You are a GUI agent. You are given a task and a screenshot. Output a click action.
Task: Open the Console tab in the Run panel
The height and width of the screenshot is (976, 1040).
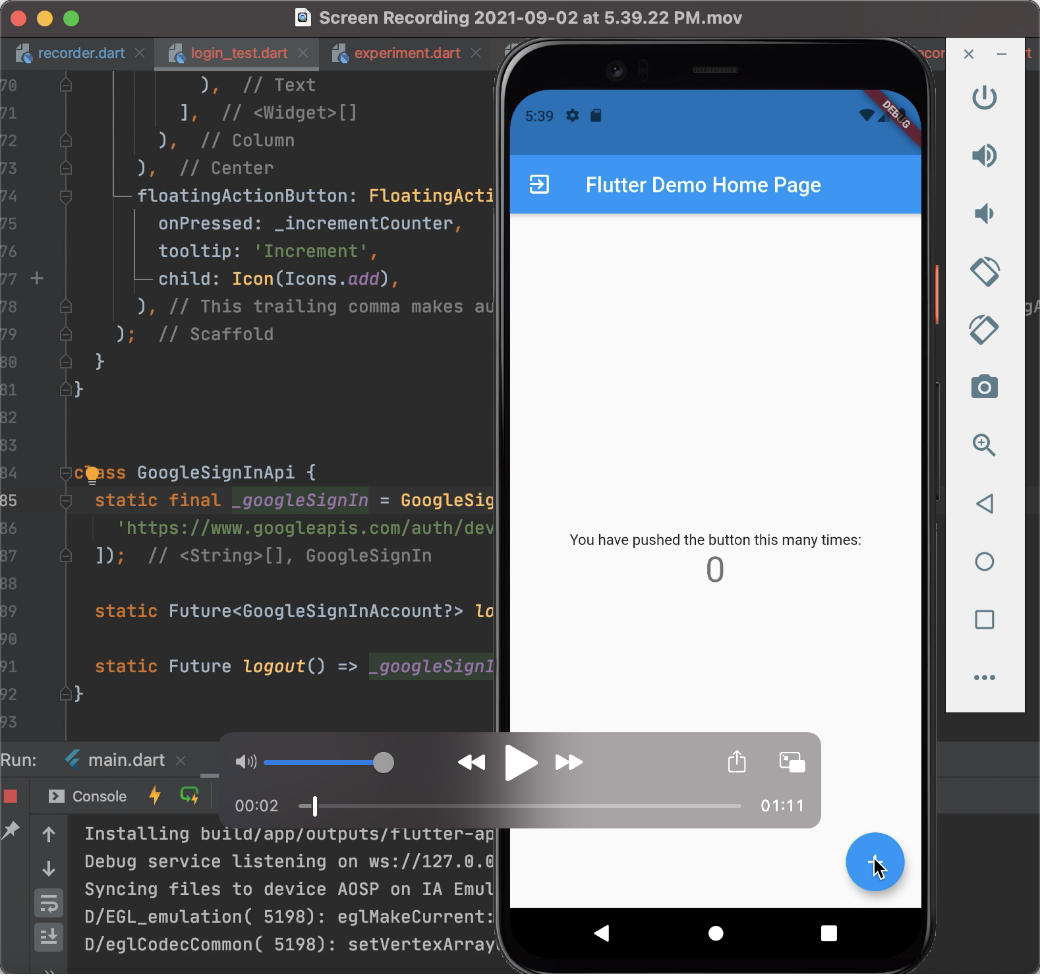click(88, 796)
